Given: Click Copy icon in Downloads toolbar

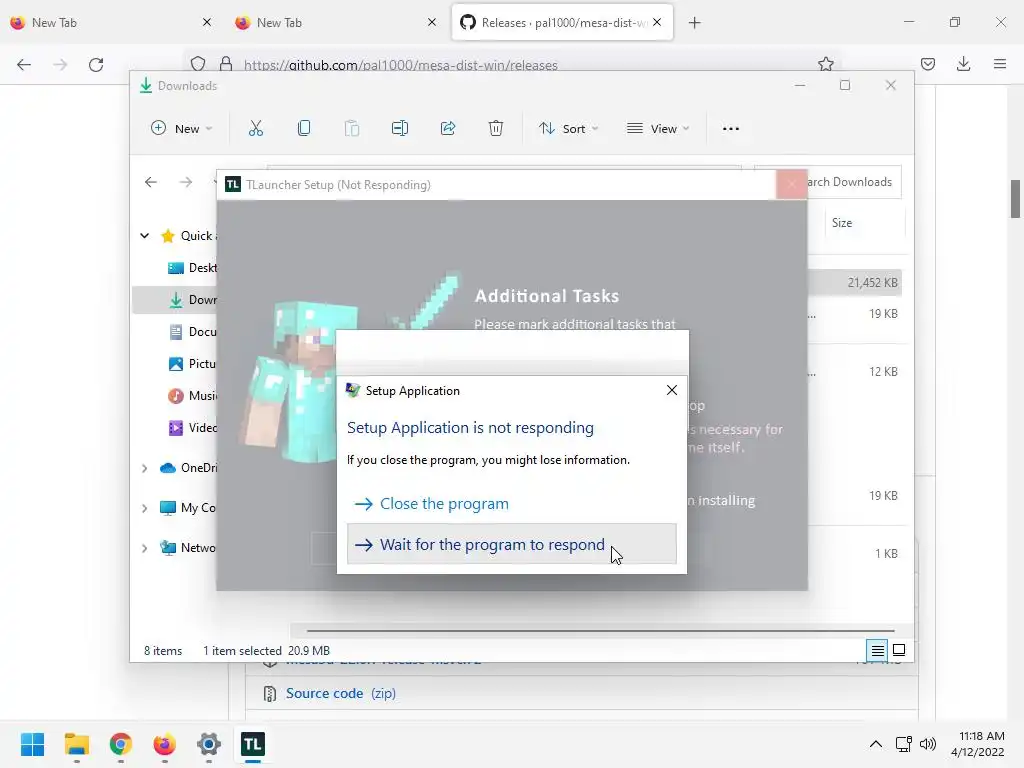Looking at the screenshot, I should [x=304, y=129].
